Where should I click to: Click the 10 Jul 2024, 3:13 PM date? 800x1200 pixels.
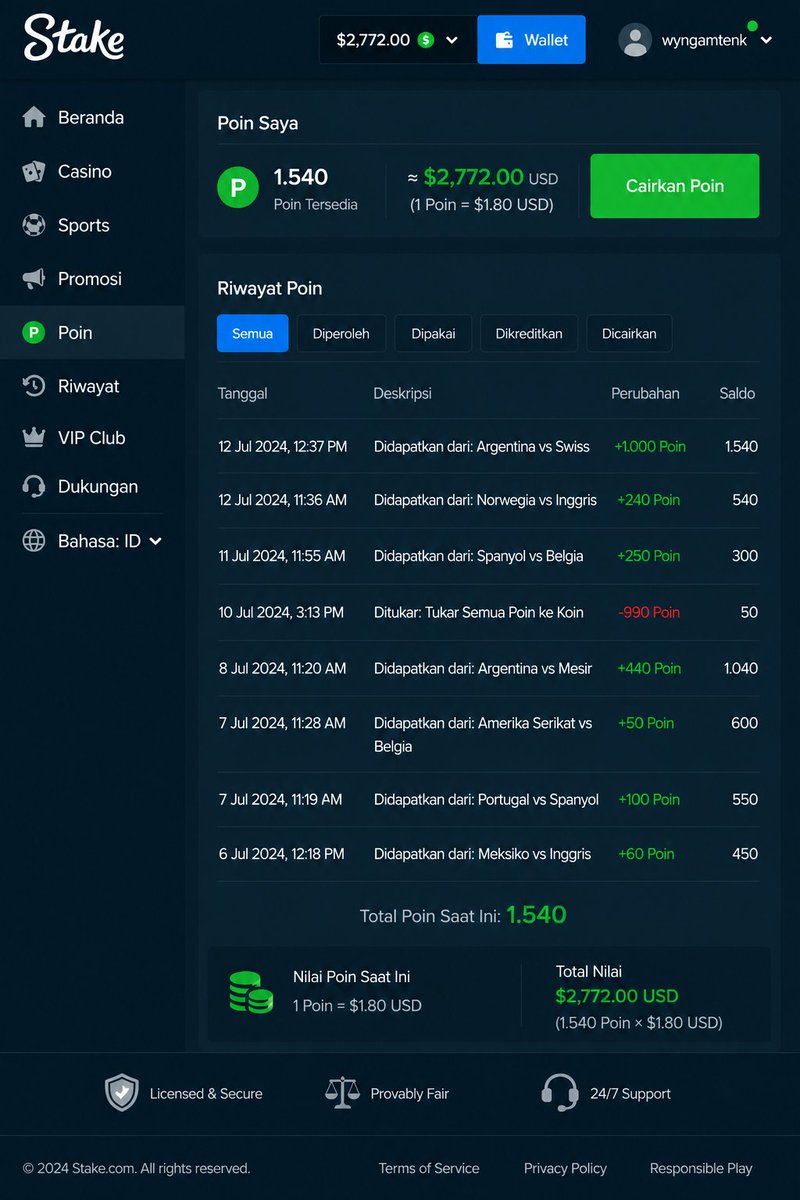click(281, 612)
